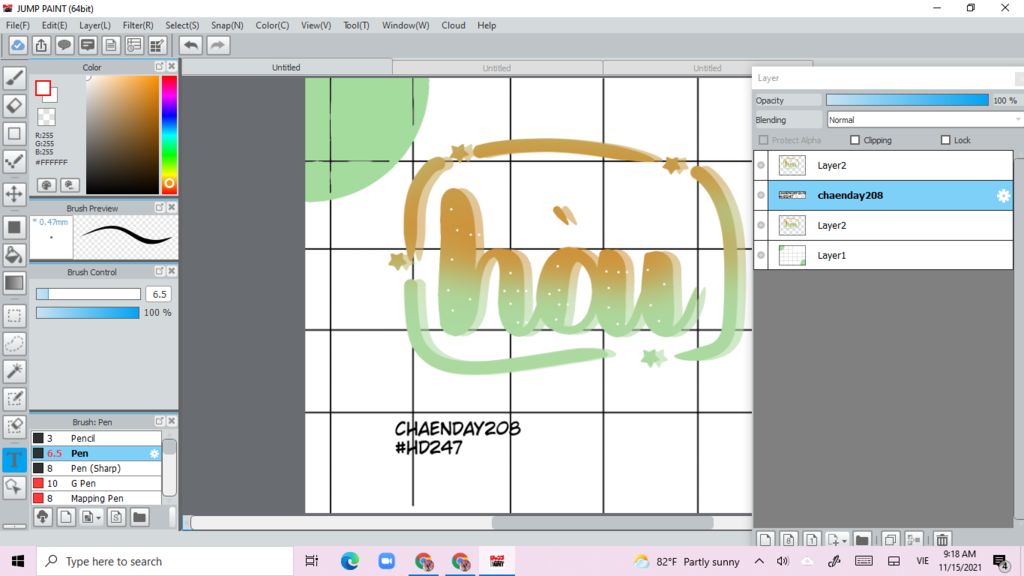
Task: Open the brush folder icon
Action: point(139,517)
